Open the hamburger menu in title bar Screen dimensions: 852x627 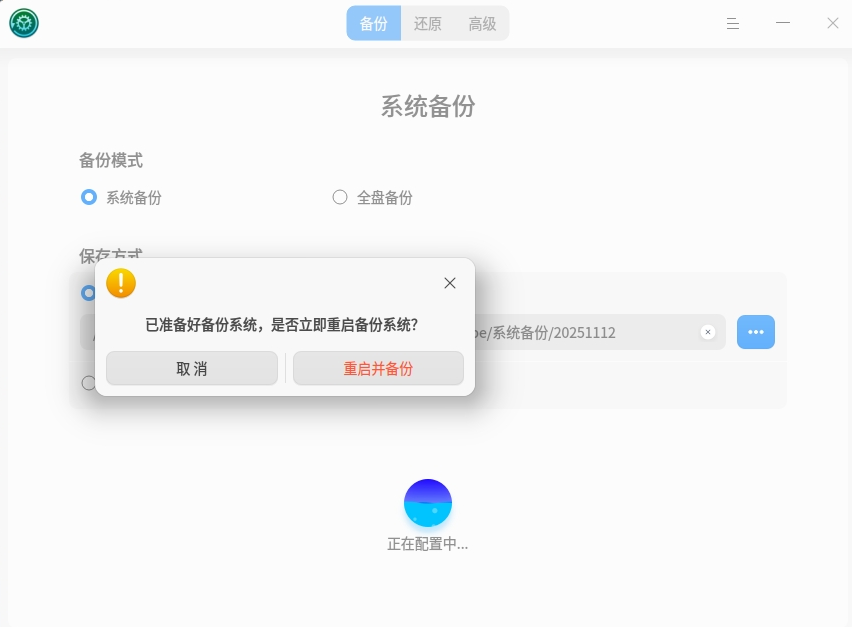(x=732, y=23)
